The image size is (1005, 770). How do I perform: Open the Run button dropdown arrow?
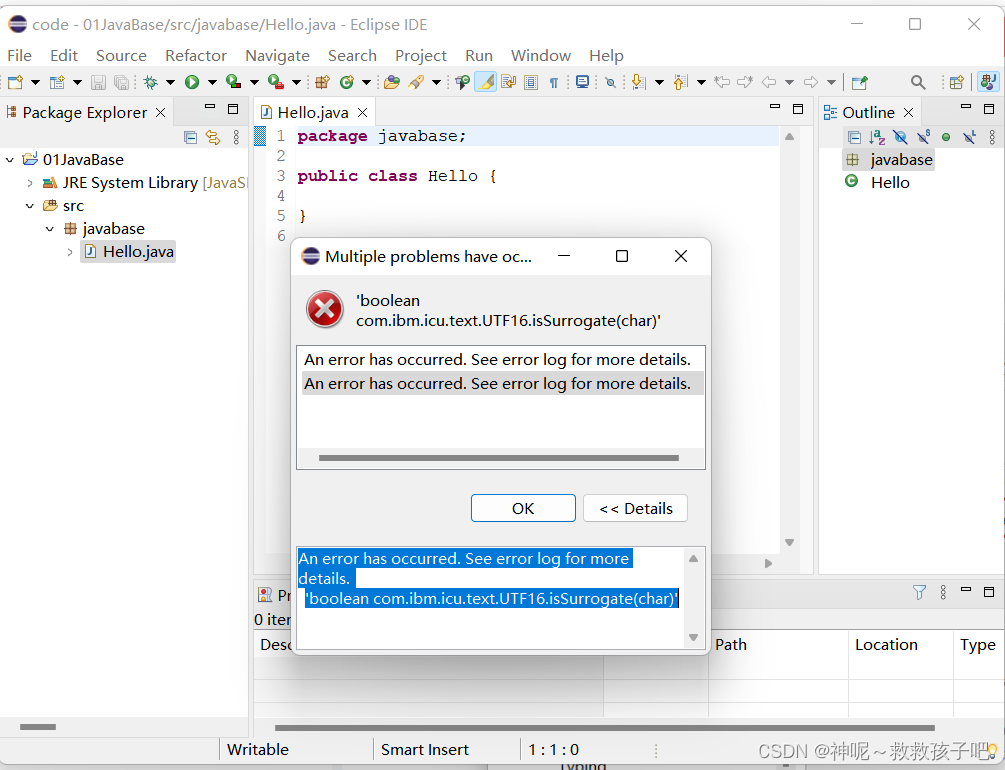pos(210,82)
